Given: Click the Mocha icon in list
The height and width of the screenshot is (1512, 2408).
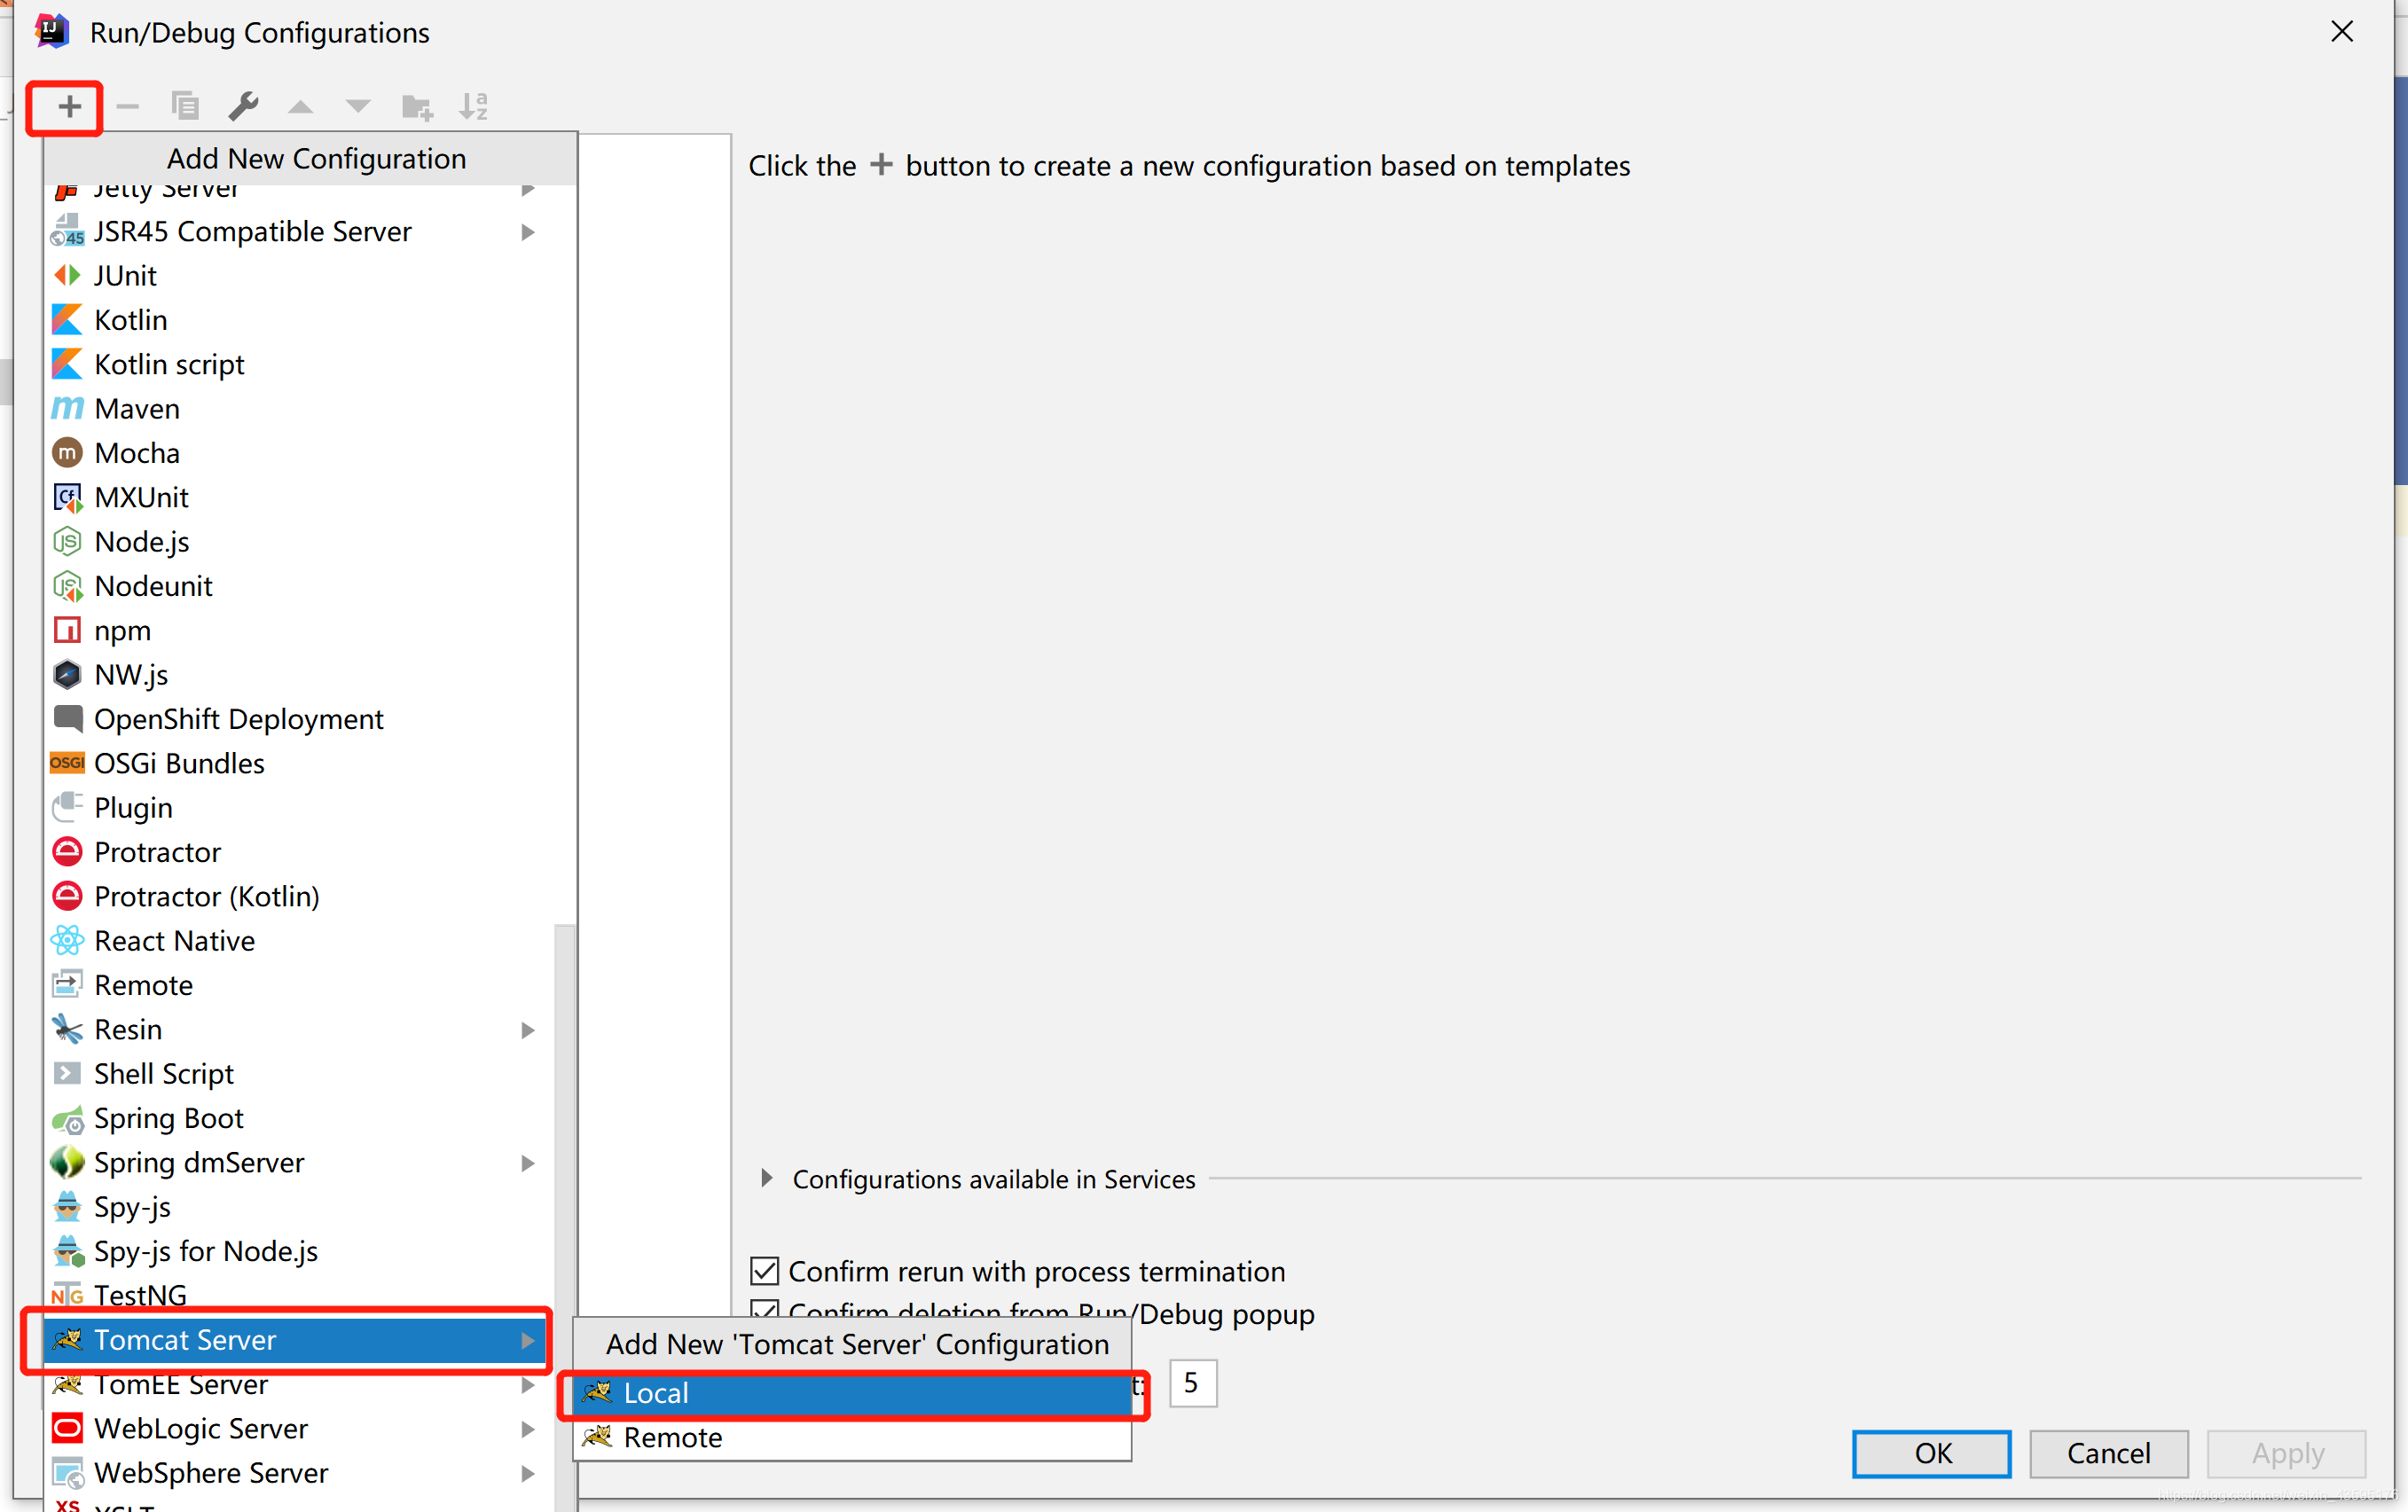Looking at the screenshot, I should pos(67,453).
